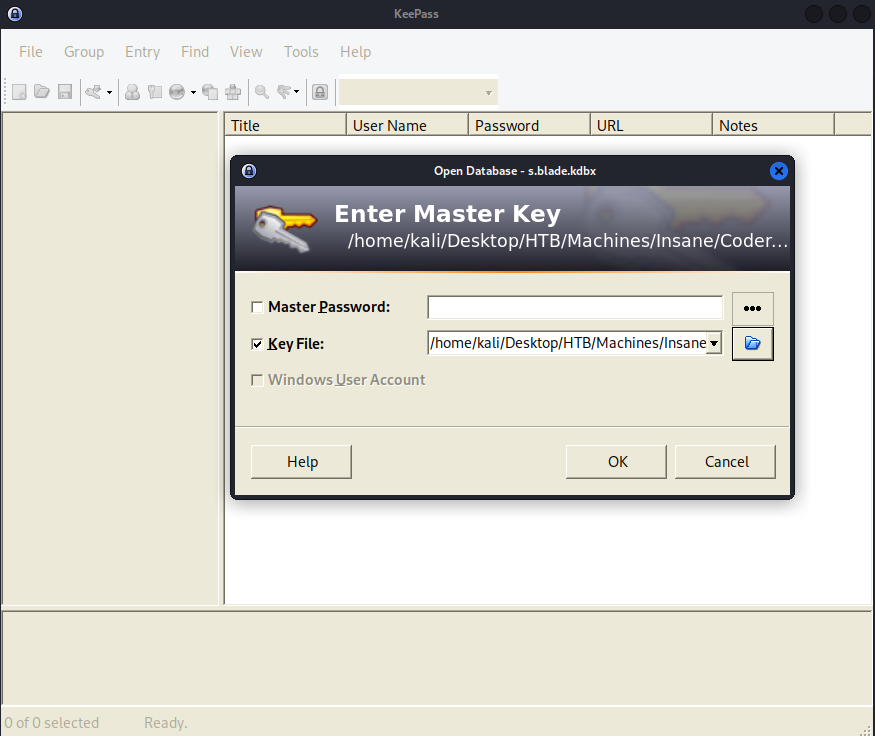Viewport: 875px width, 736px height.
Task: Open a database using the toolbar icon
Action: click(41, 91)
